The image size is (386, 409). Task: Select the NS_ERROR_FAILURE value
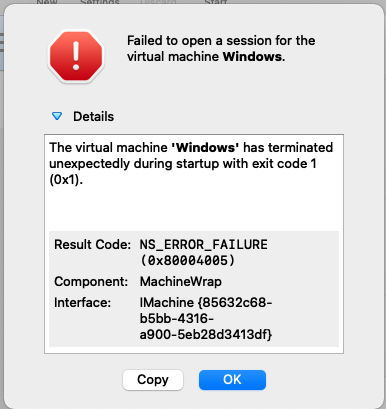(x=203, y=244)
